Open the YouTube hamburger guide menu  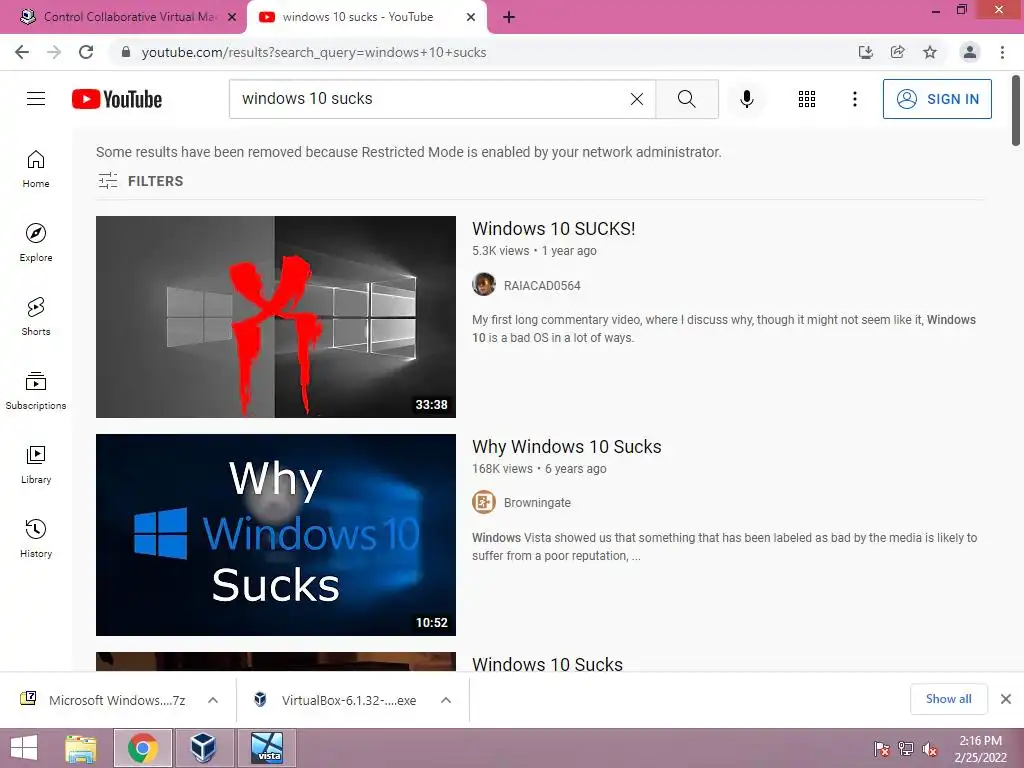(36, 99)
